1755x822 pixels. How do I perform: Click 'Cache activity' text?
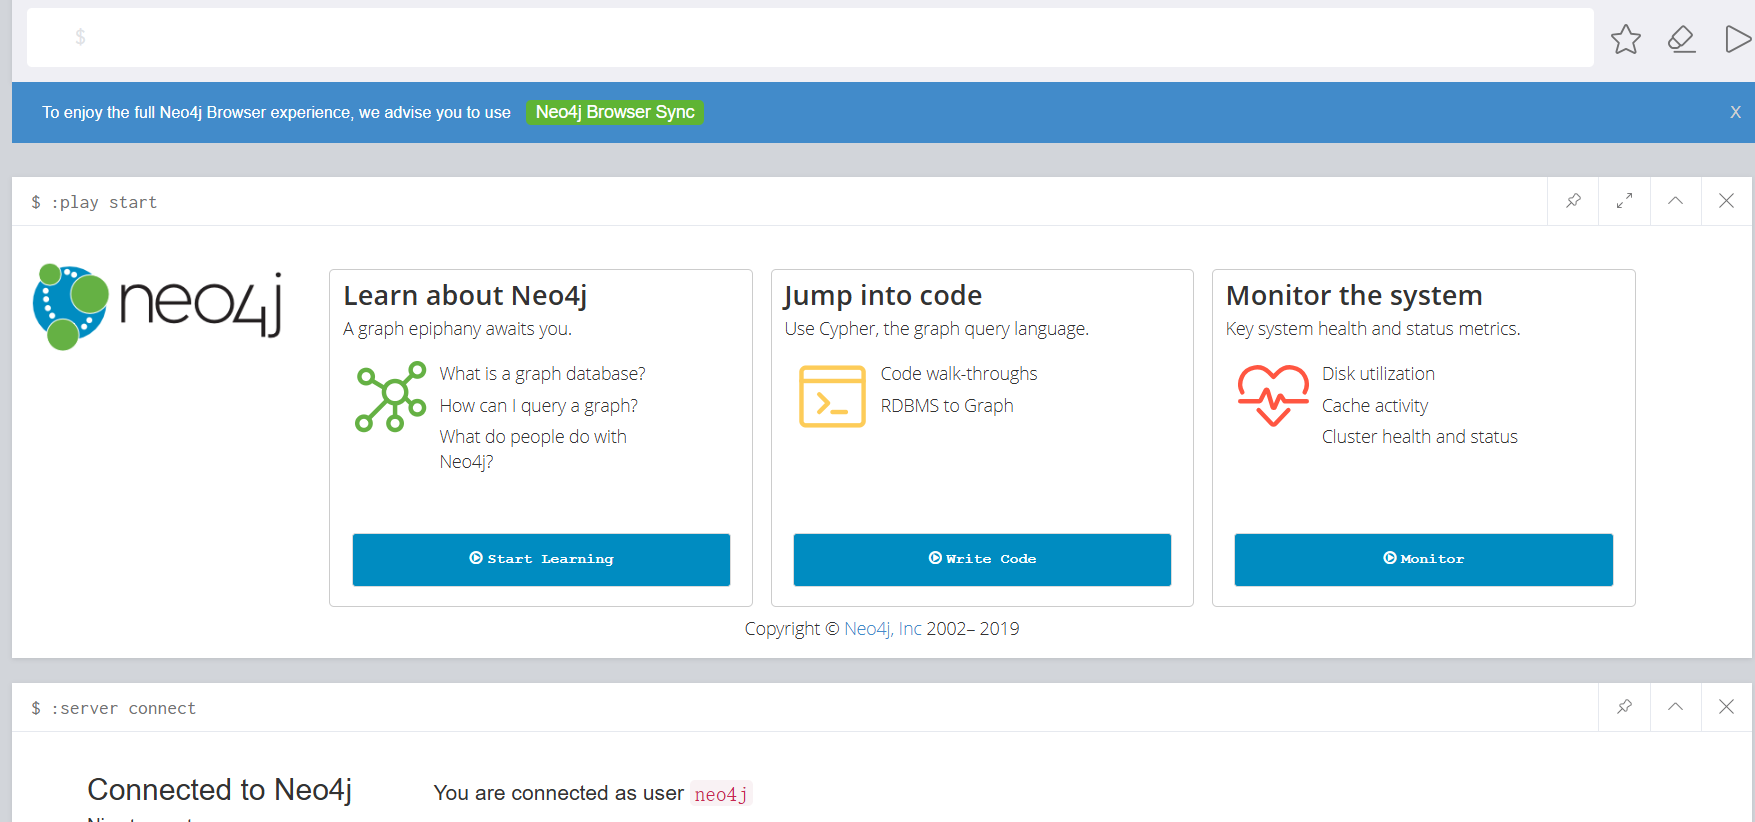1375,406
